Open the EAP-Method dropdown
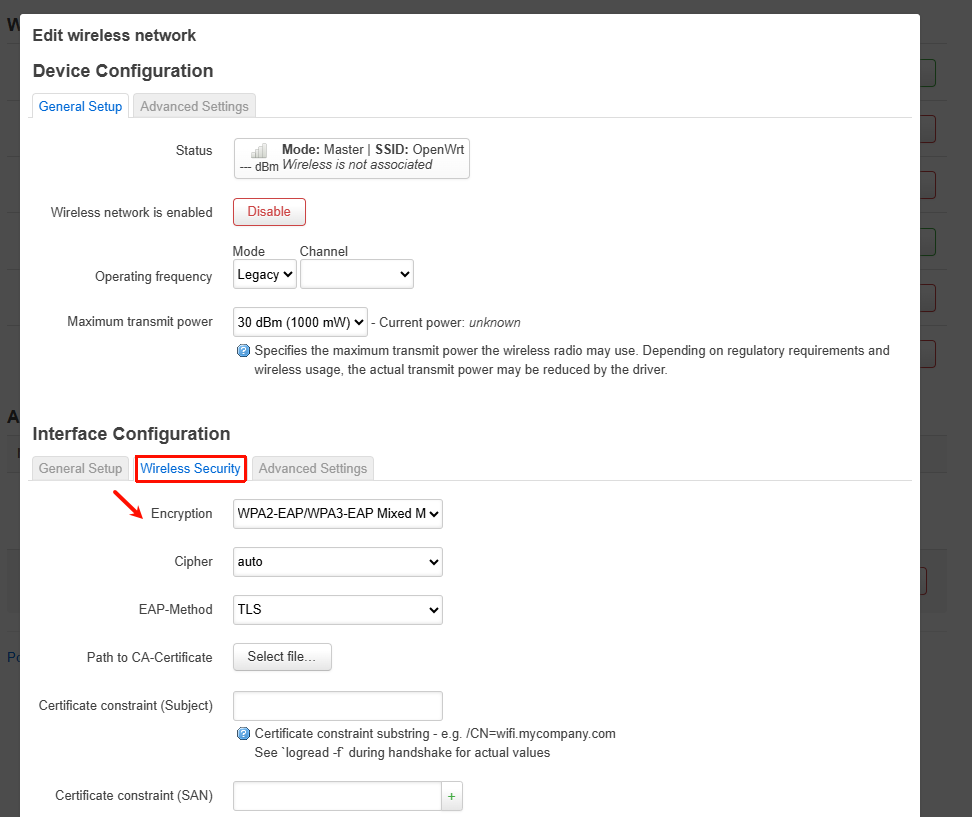Viewport: 972px width, 817px height. [338, 609]
